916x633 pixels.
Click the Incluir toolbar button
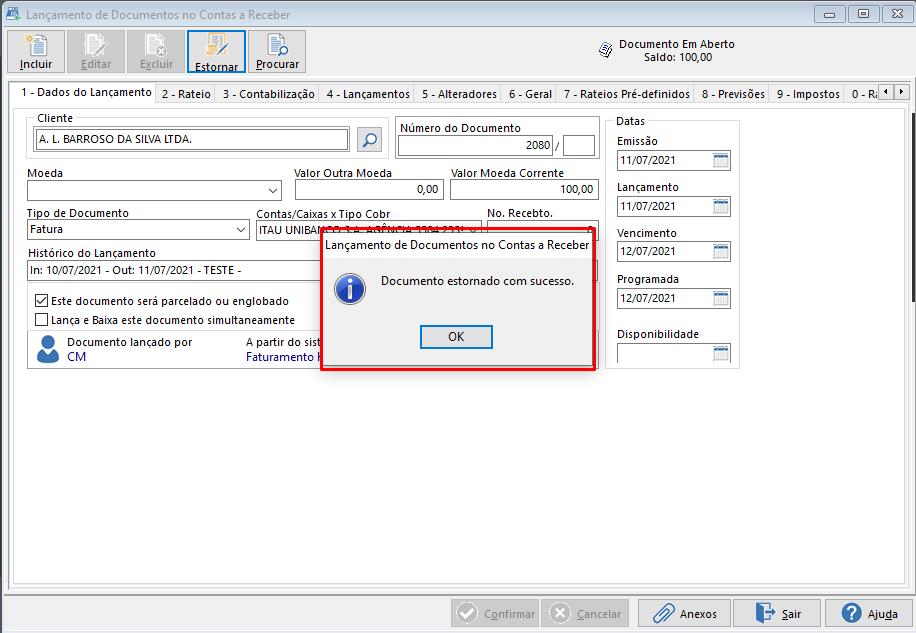[x=36, y=52]
